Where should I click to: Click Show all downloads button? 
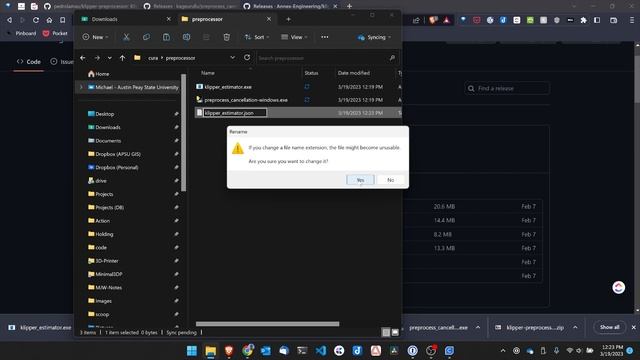(609, 327)
